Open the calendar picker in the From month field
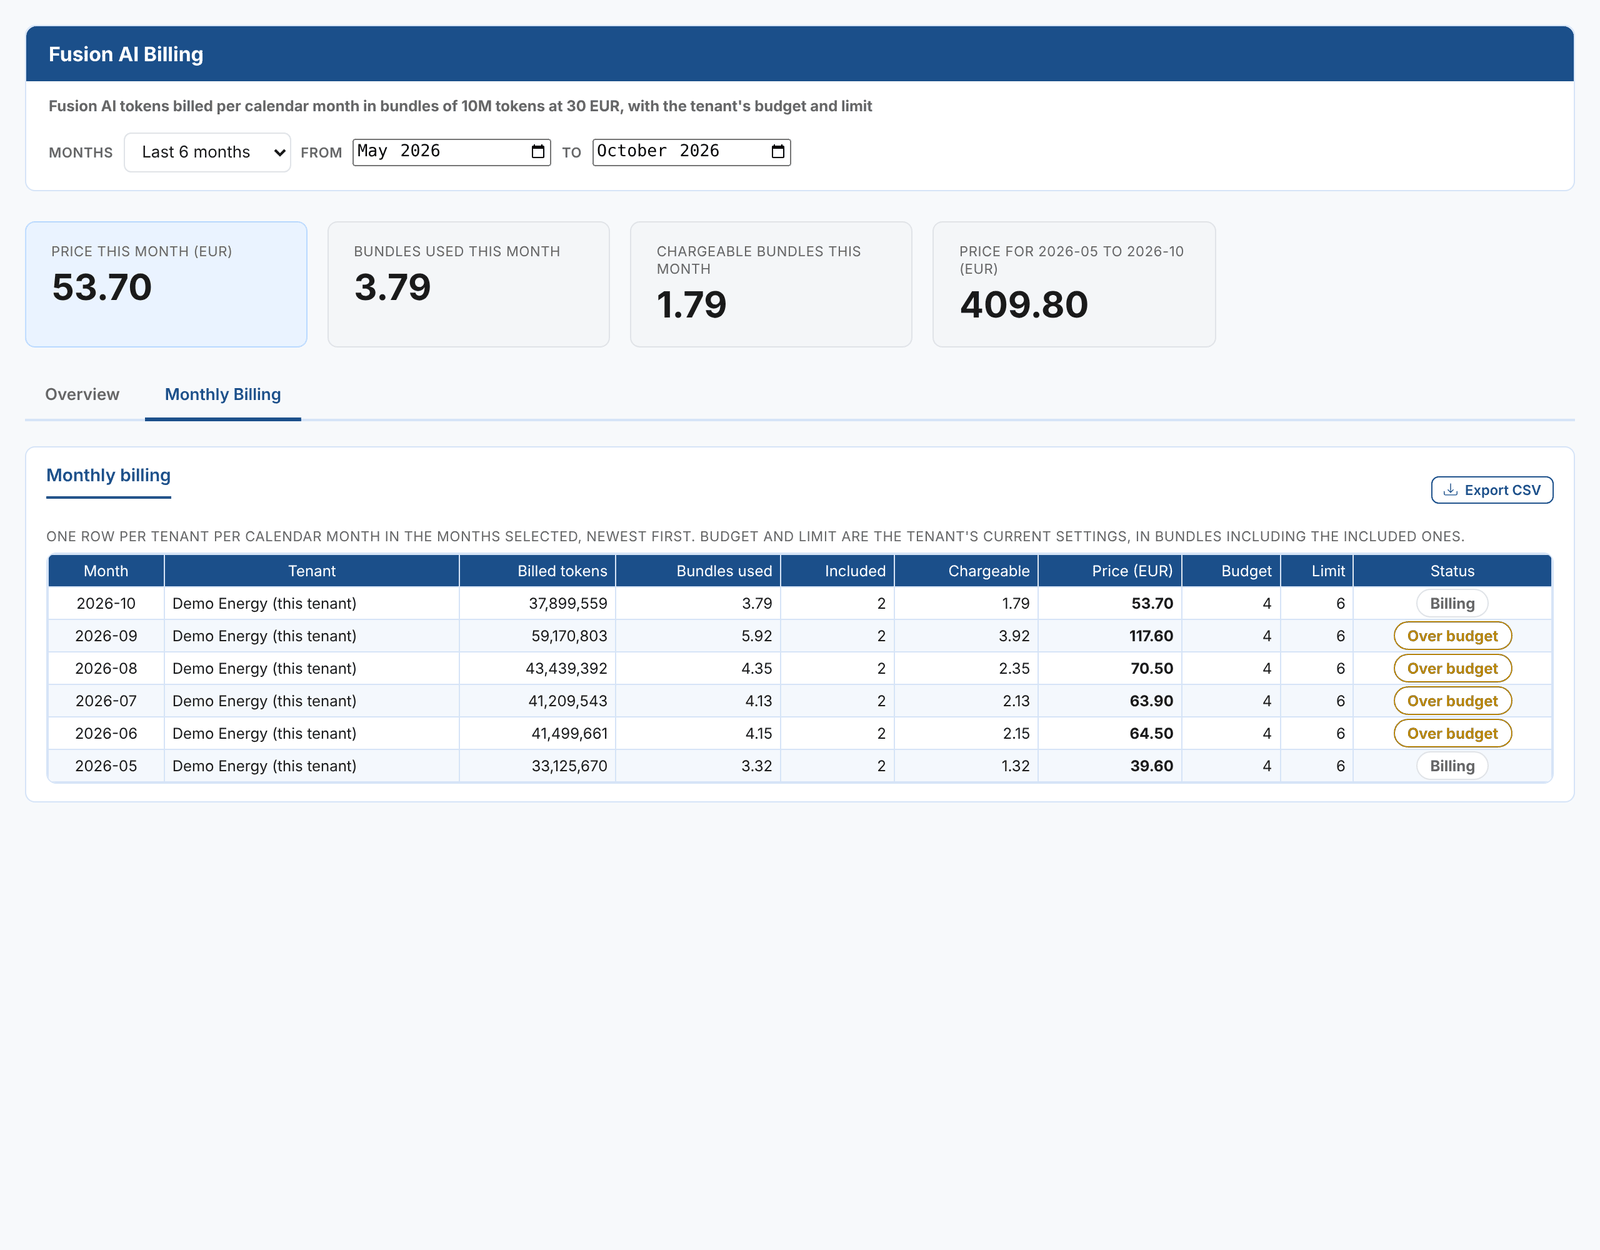 pyautogui.click(x=538, y=152)
